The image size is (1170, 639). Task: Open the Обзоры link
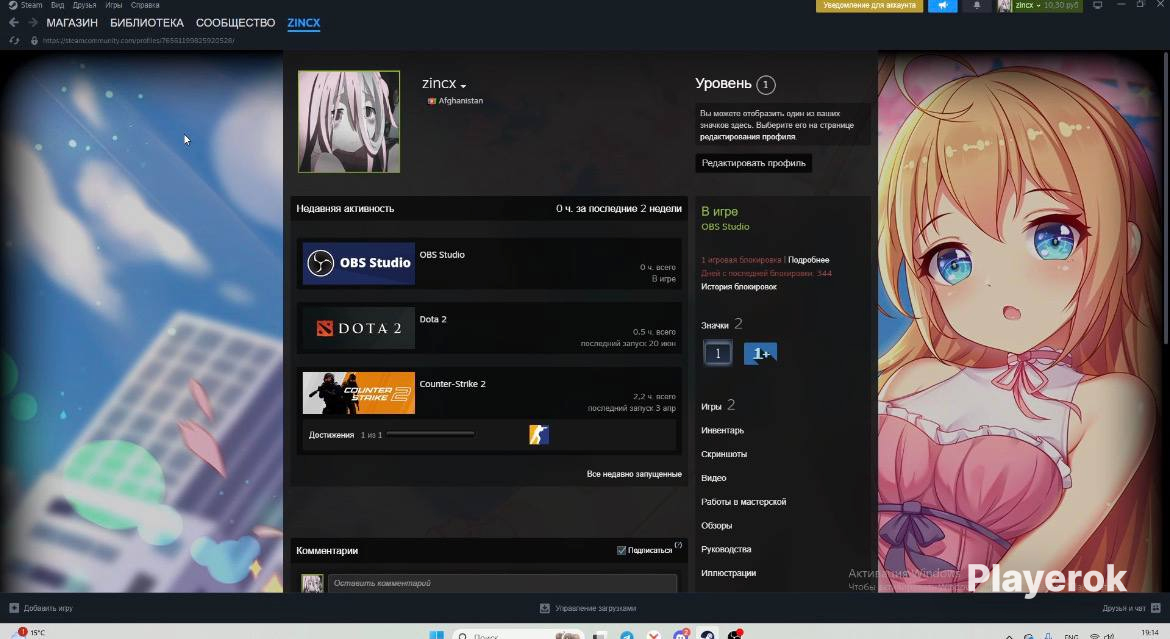(x=716, y=526)
